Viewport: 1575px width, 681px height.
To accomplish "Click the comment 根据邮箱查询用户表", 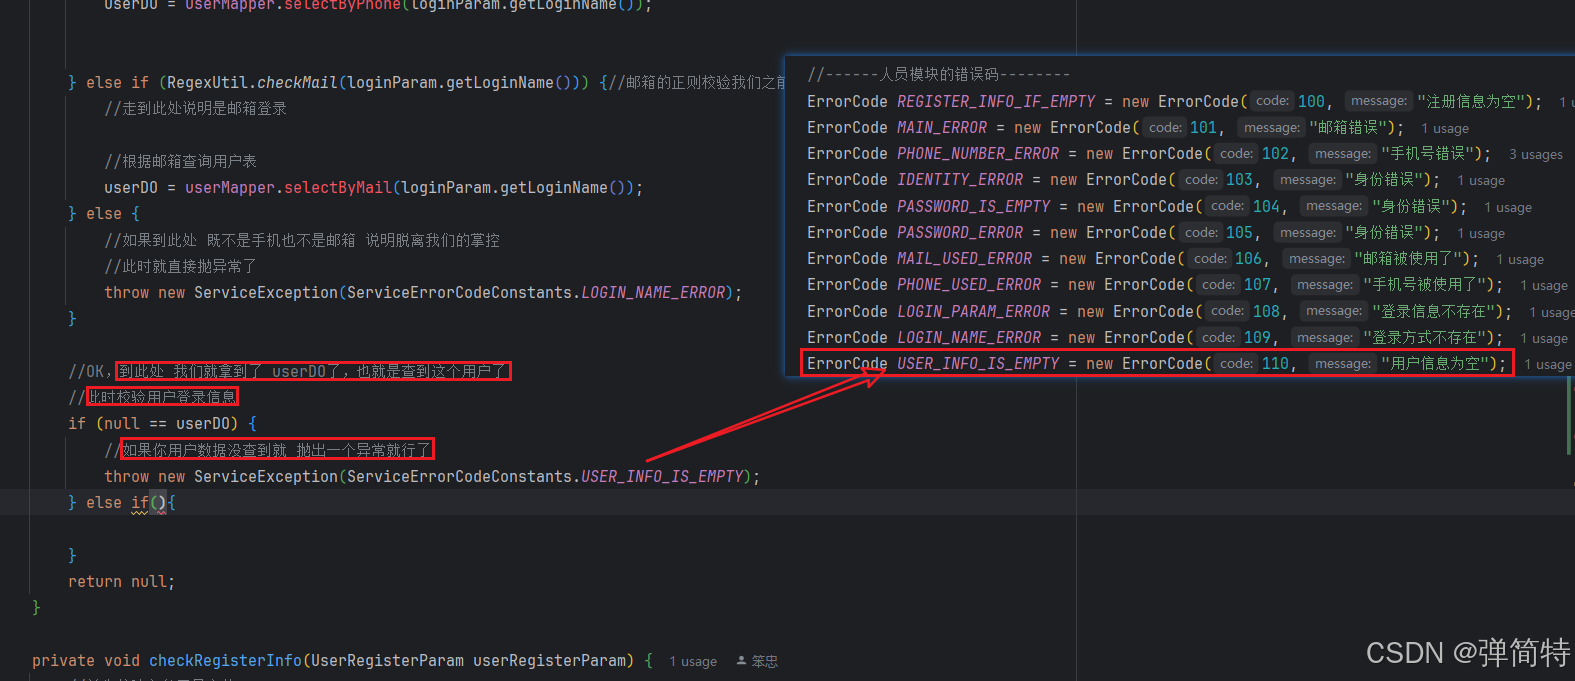I will tap(180, 161).
